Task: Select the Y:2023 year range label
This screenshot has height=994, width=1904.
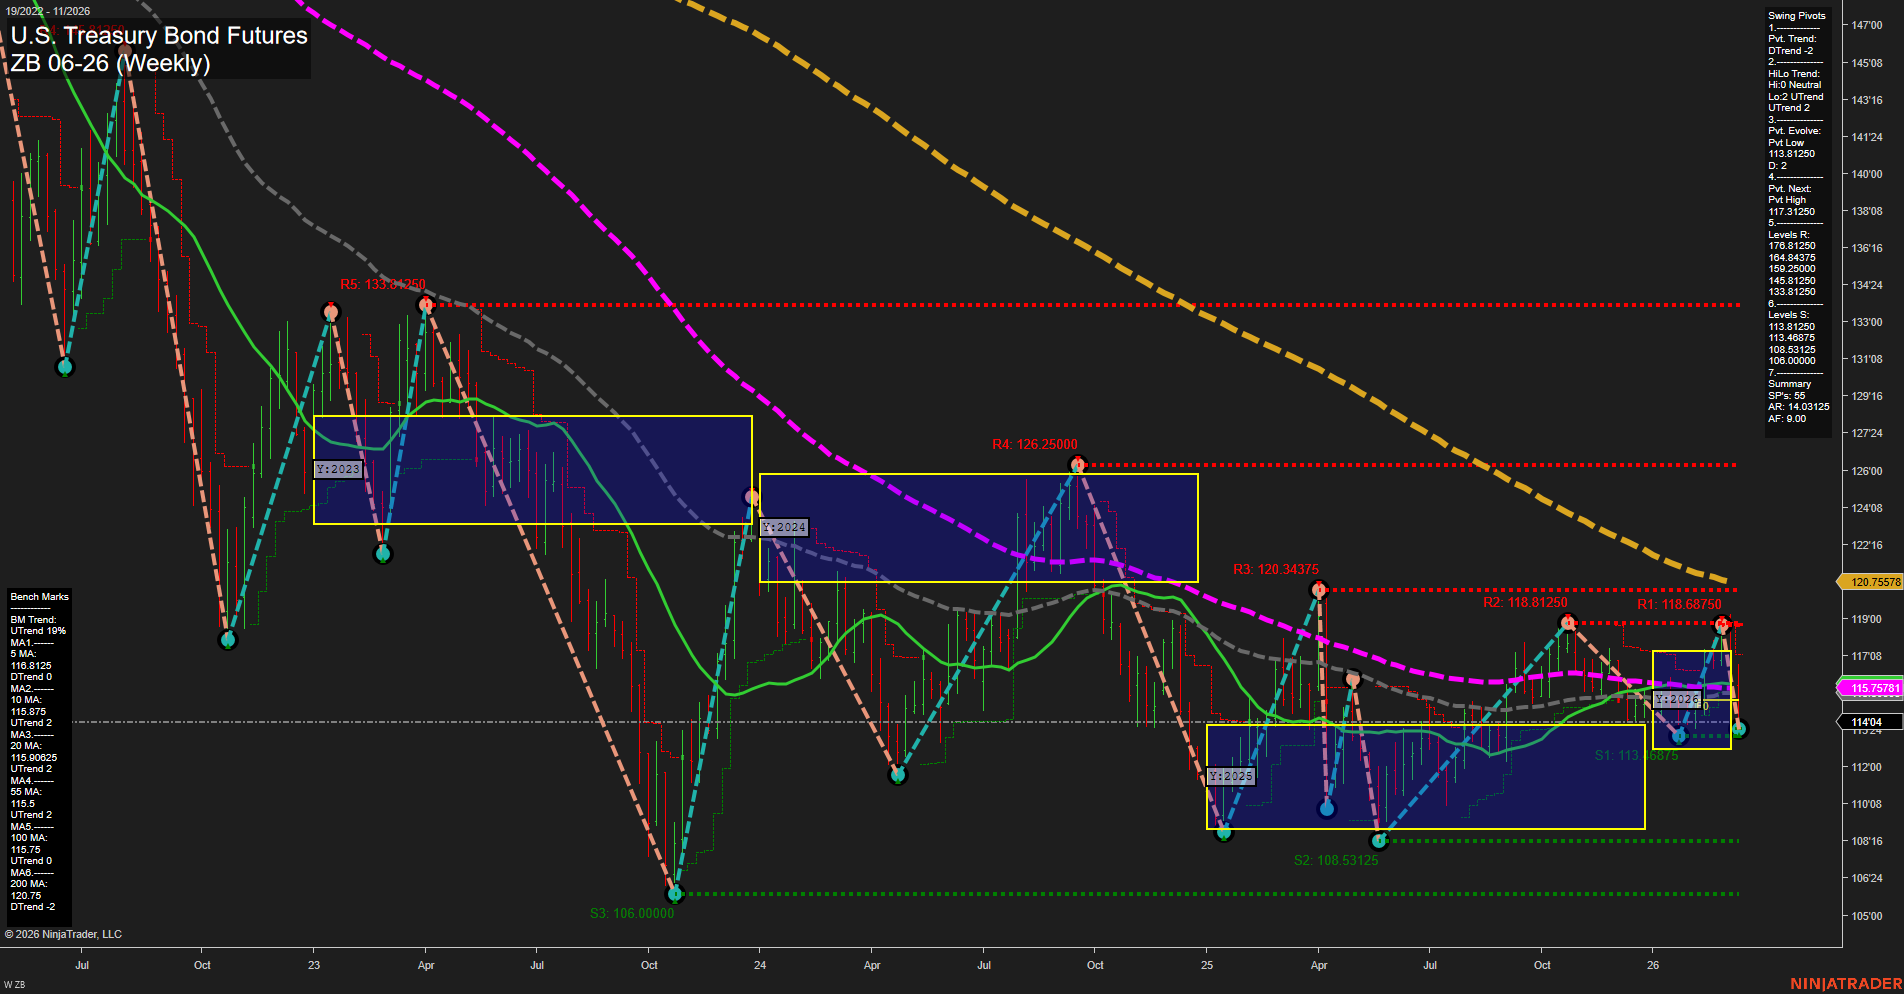Action: pos(338,468)
